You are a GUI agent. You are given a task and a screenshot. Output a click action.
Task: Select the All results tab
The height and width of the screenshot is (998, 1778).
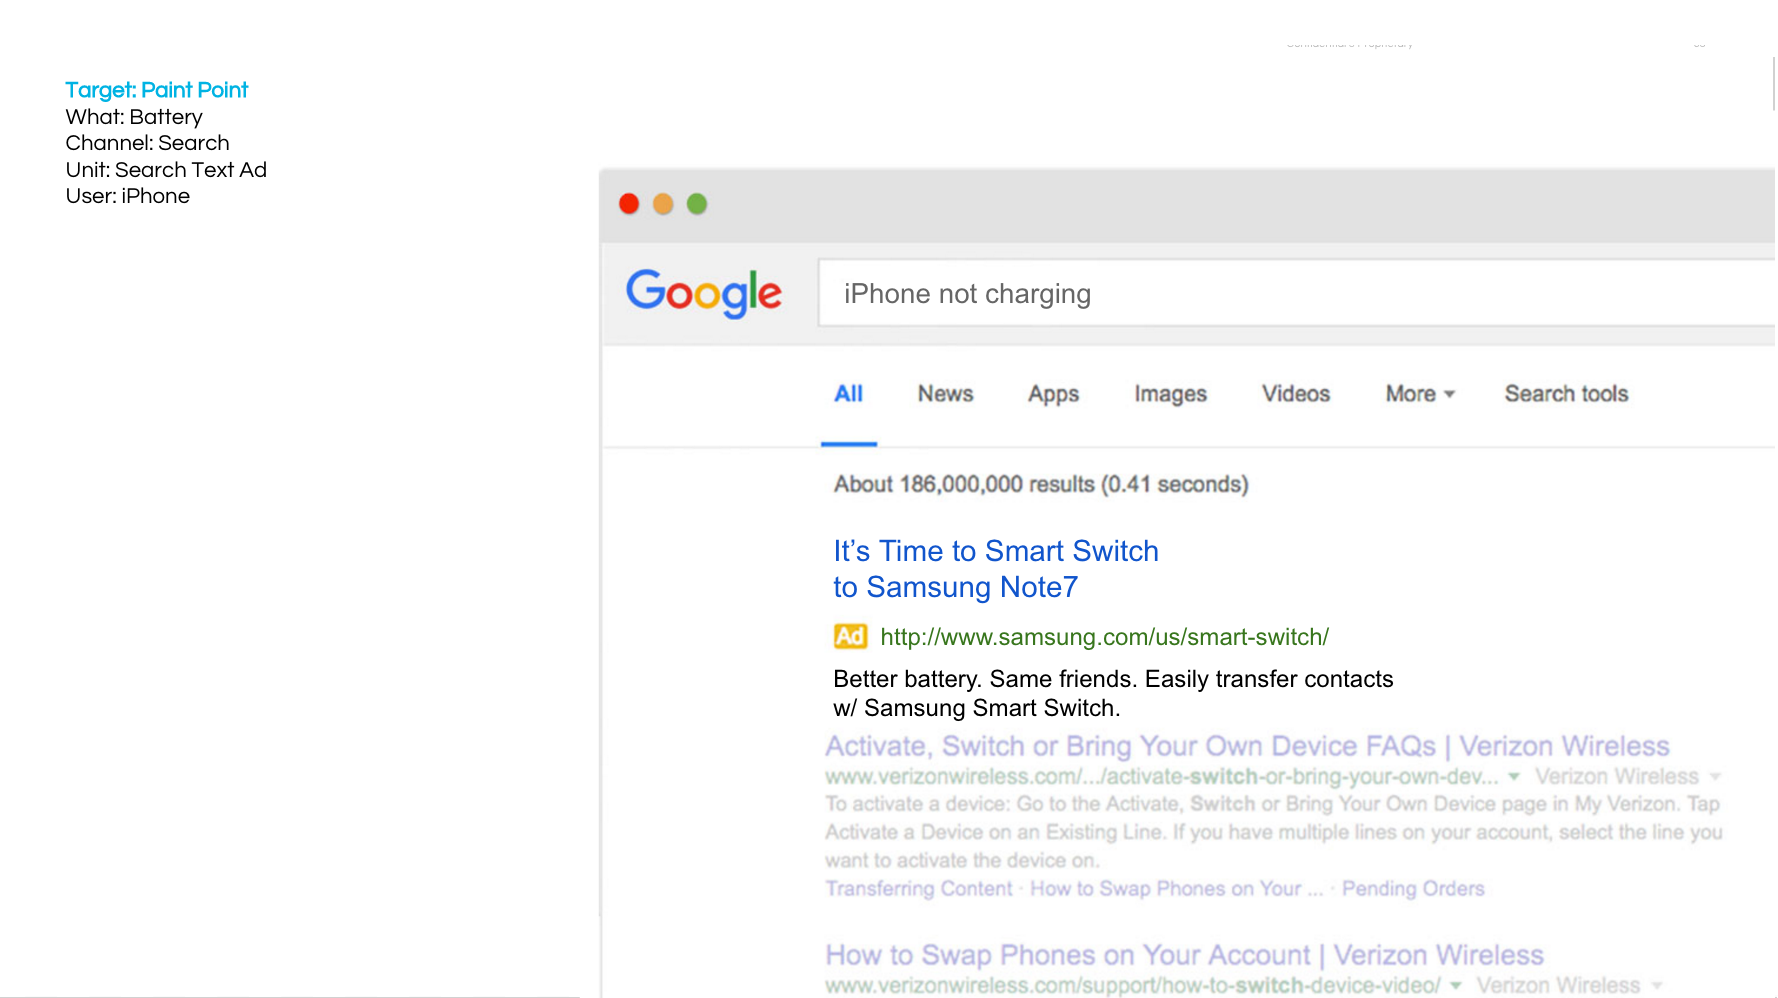coord(848,394)
